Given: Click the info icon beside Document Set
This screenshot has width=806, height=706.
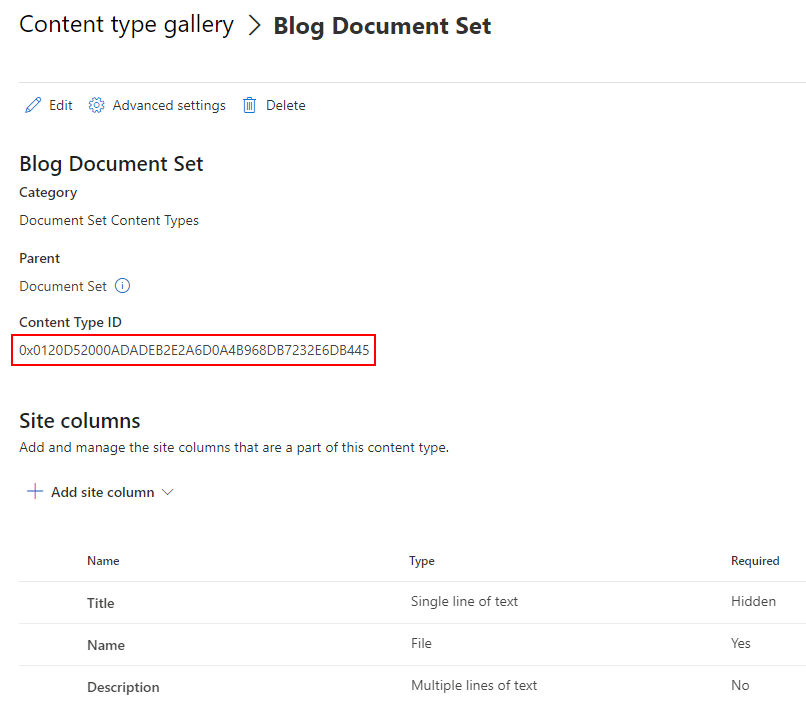Looking at the screenshot, I should point(122,286).
